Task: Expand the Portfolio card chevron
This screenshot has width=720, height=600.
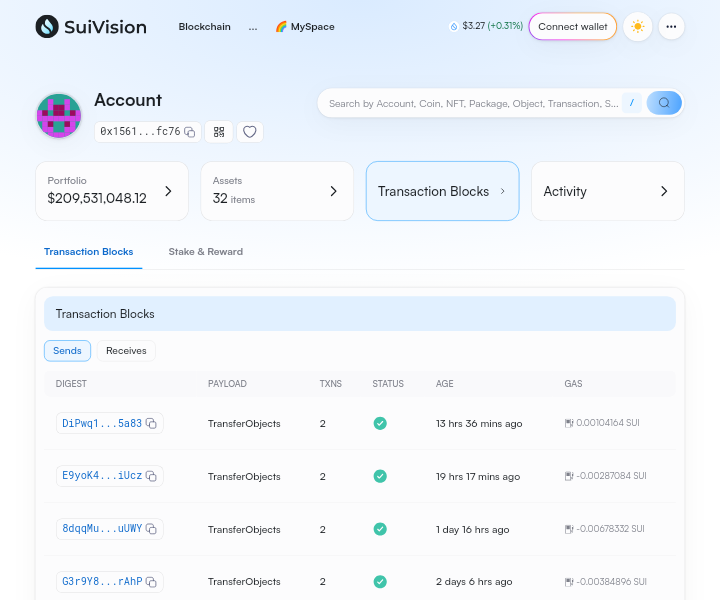Action: click(168, 191)
